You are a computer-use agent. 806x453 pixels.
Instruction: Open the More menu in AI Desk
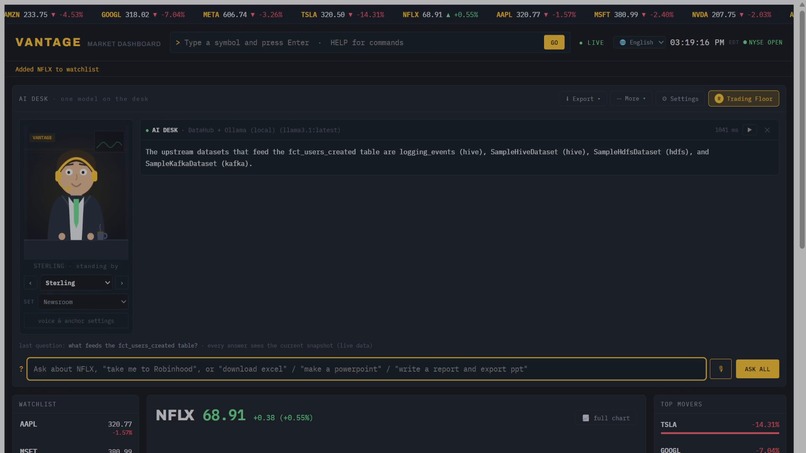tap(631, 99)
